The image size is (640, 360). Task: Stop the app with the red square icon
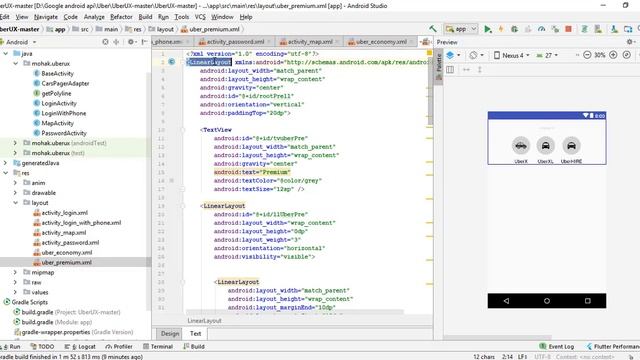[x=568, y=29]
